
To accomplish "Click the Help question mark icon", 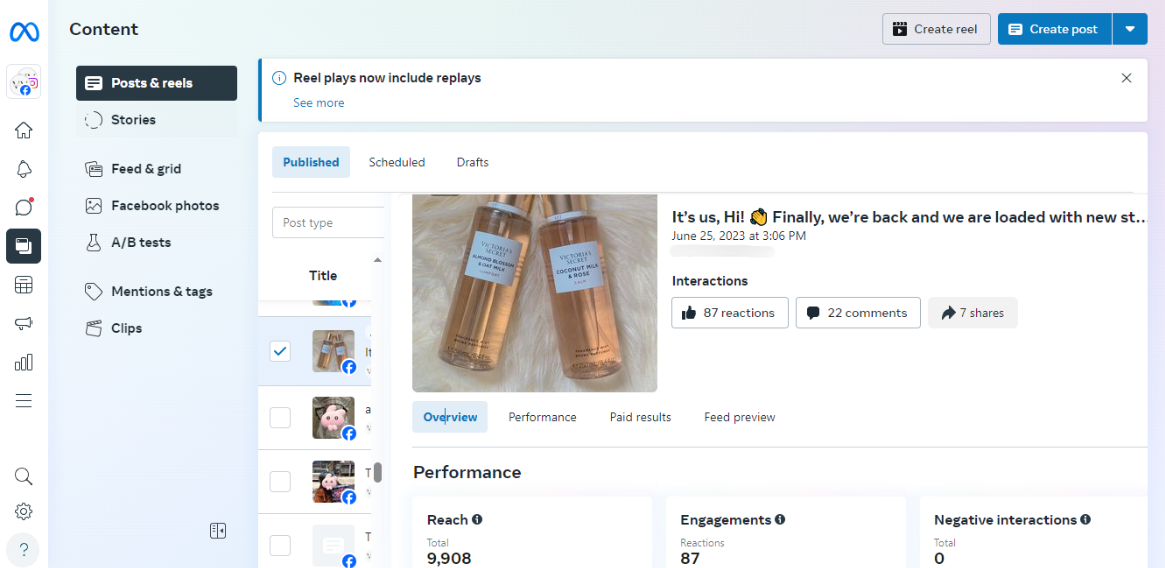I will point(24,550).
